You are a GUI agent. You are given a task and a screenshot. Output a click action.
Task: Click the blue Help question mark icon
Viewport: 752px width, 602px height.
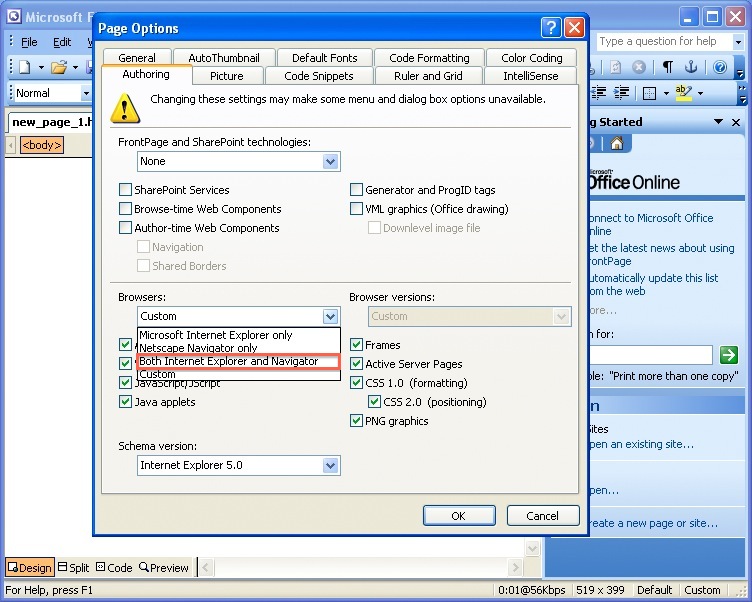(x=719, y=67)
